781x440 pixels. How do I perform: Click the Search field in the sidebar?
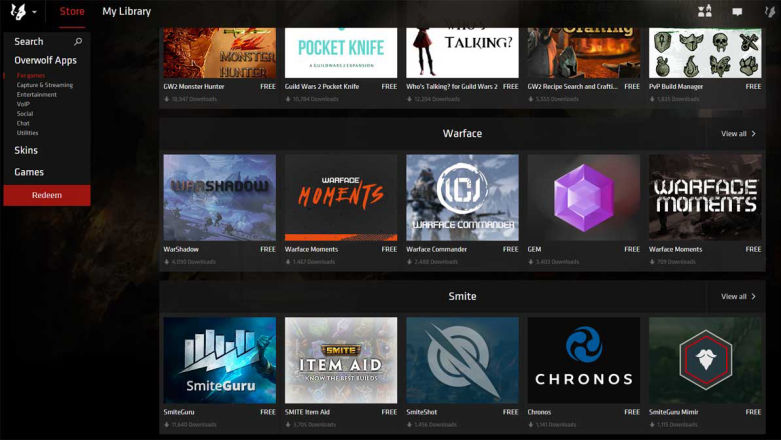pyautogui.click(x=40, y=42)
